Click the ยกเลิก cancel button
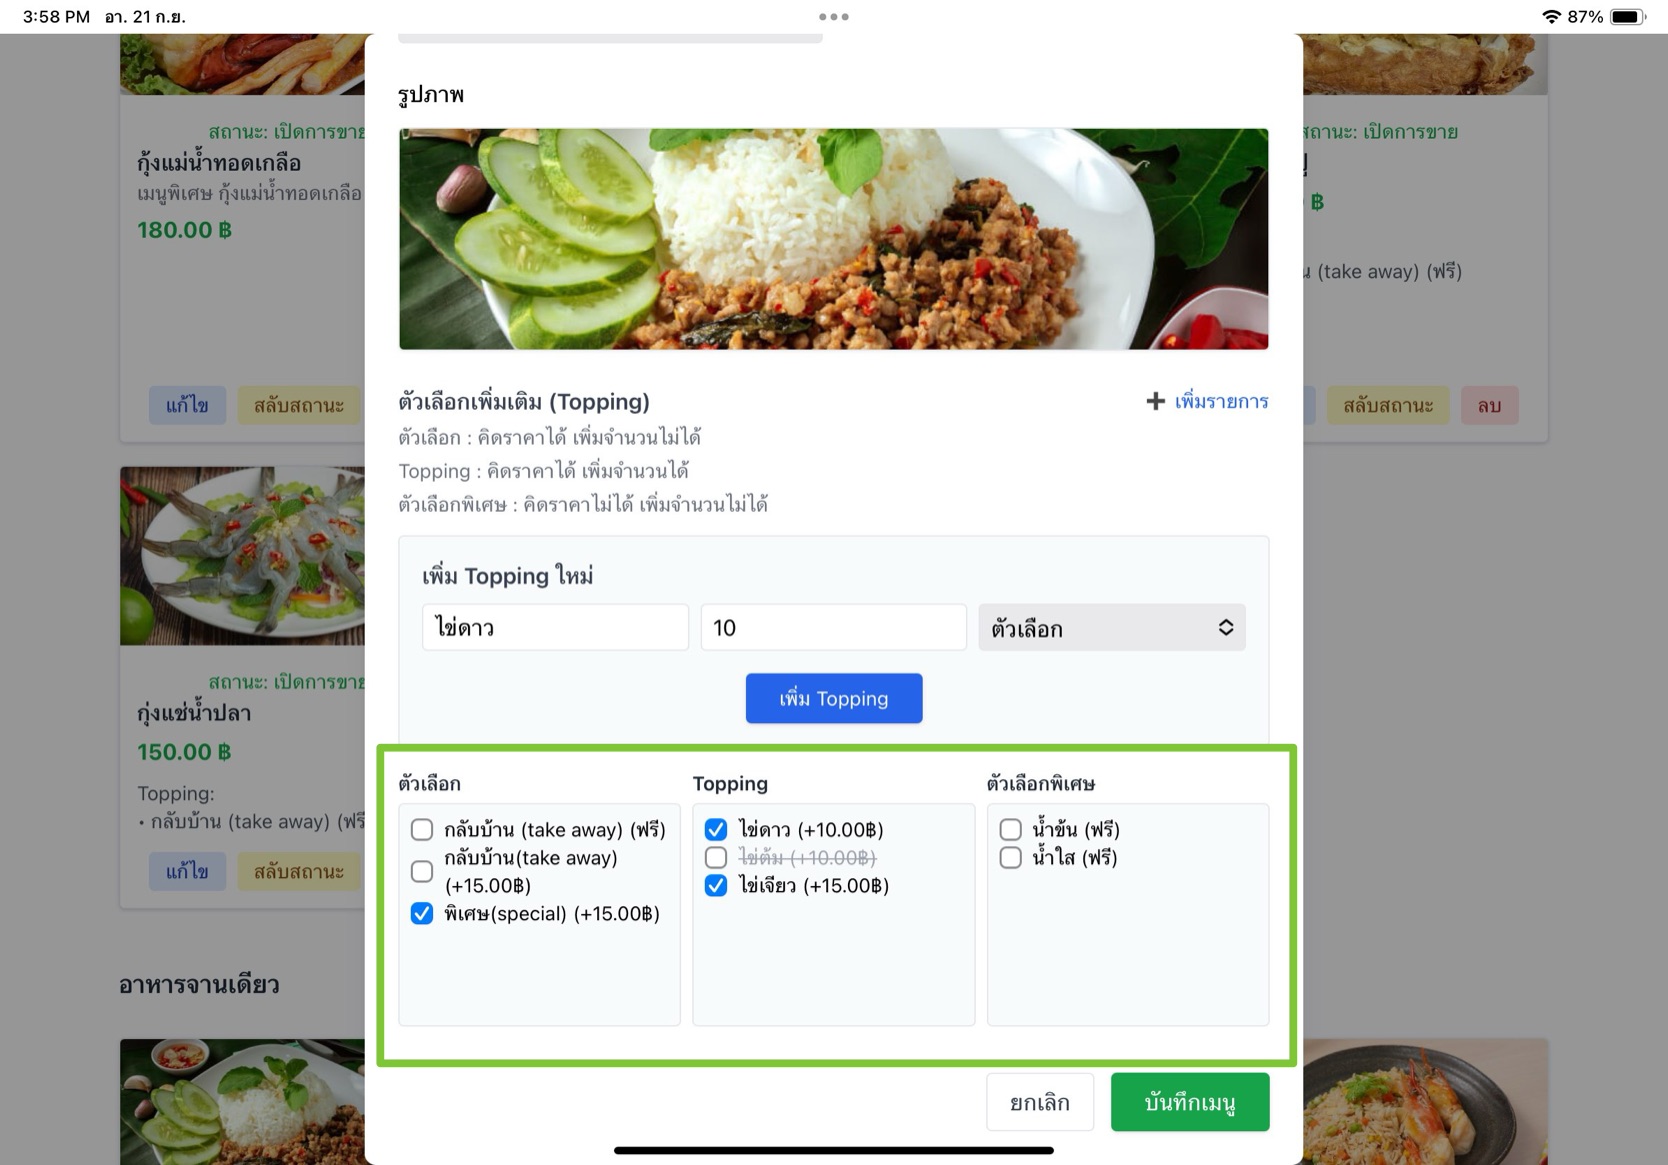The height and width of the screenshot is (1165, 1668). (x=1040, y=1102)
